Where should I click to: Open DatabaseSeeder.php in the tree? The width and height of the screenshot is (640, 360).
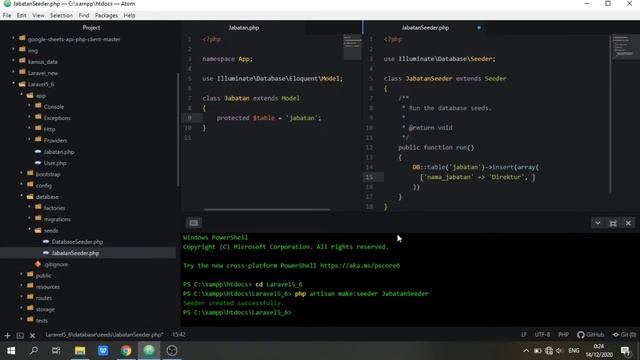77,242
